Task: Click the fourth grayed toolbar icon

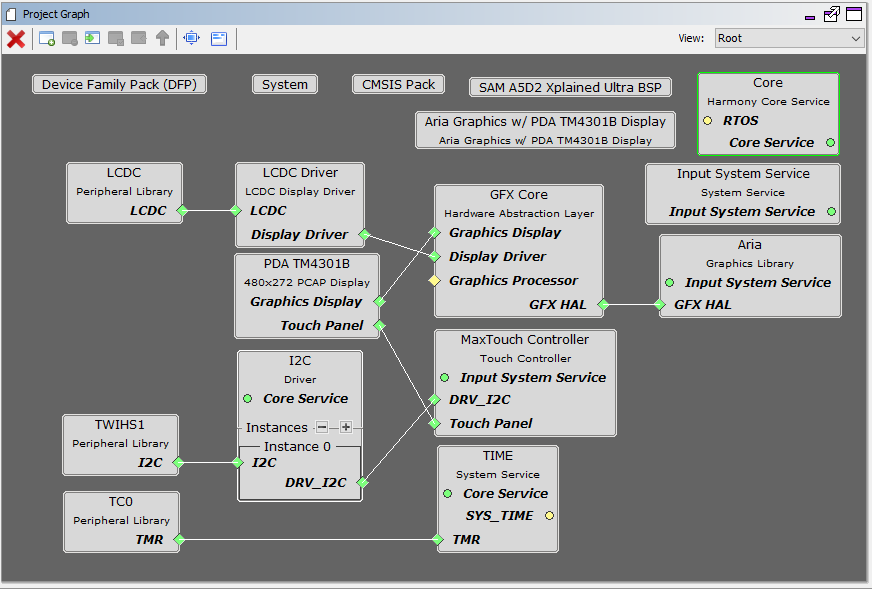Action: tap(116, 38)
